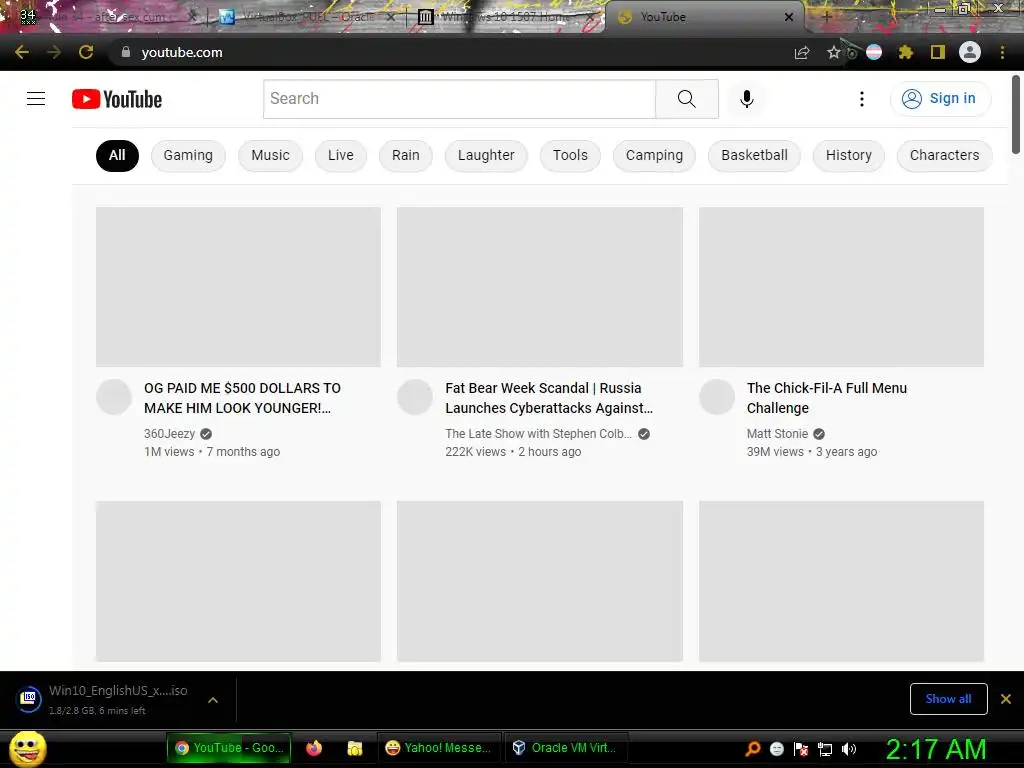Screen dimensions: 1024x768
Task: Click the 360Jeezy channel avatar
Action: (114, 397)
